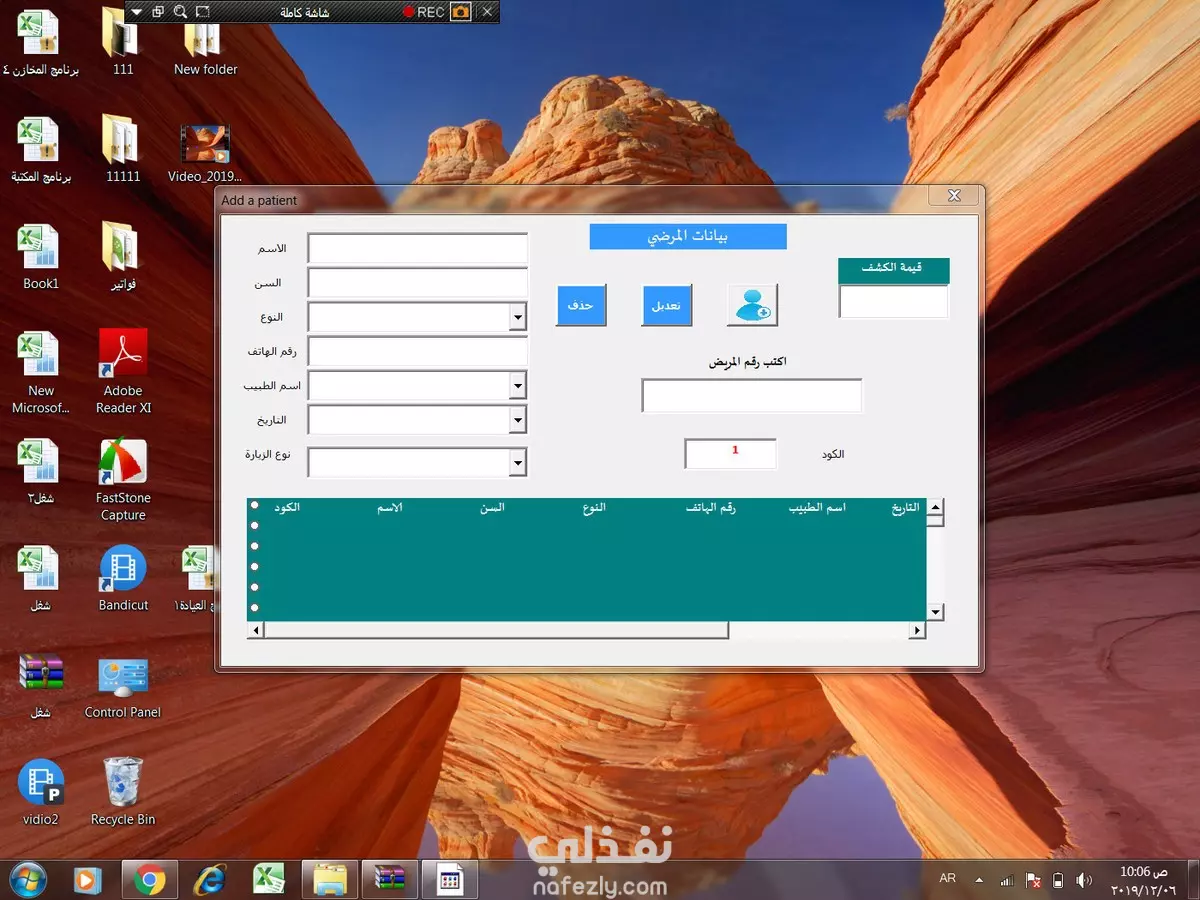Select the third list row radio button

click(255, 546)
